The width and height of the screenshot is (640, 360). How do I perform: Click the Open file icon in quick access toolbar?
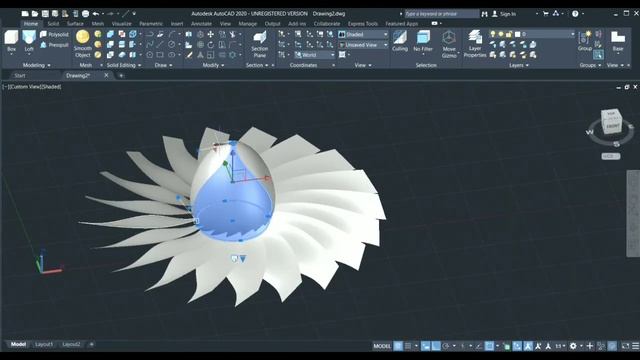35,13
